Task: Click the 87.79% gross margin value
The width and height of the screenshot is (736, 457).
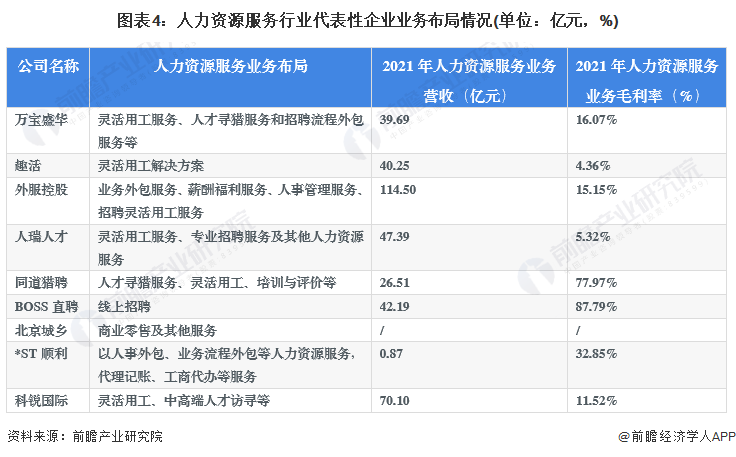Action: pos(598,306)
